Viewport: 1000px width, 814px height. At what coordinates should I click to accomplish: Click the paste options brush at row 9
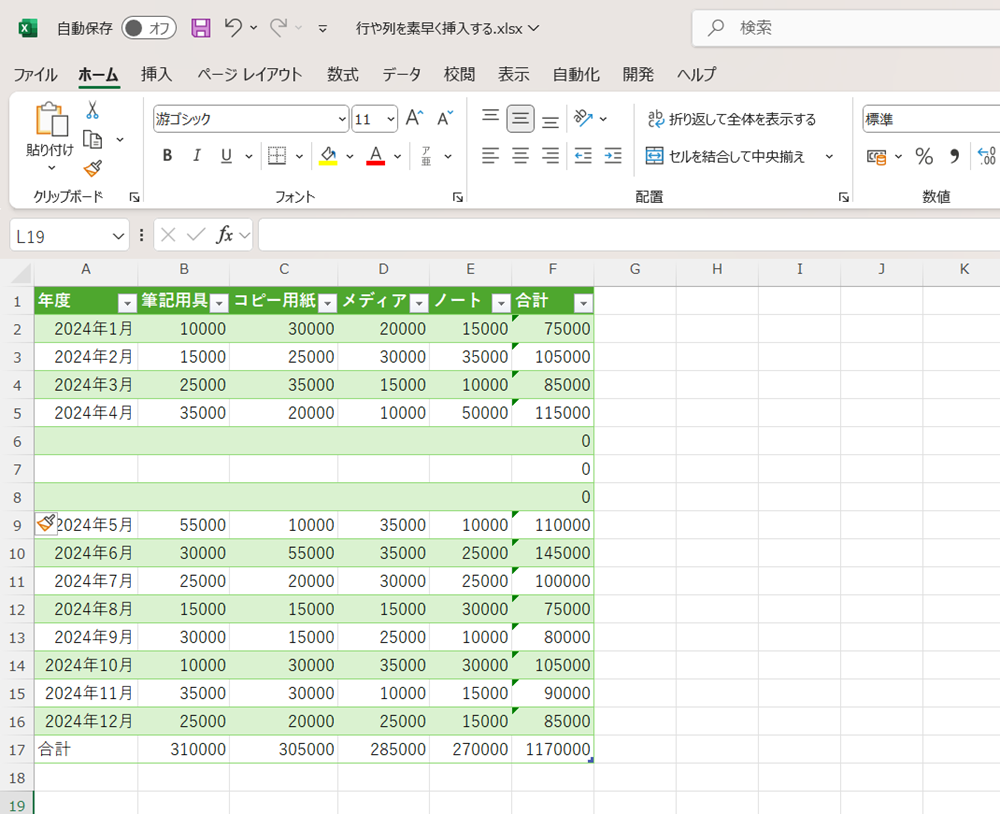[x=46, y=524]
